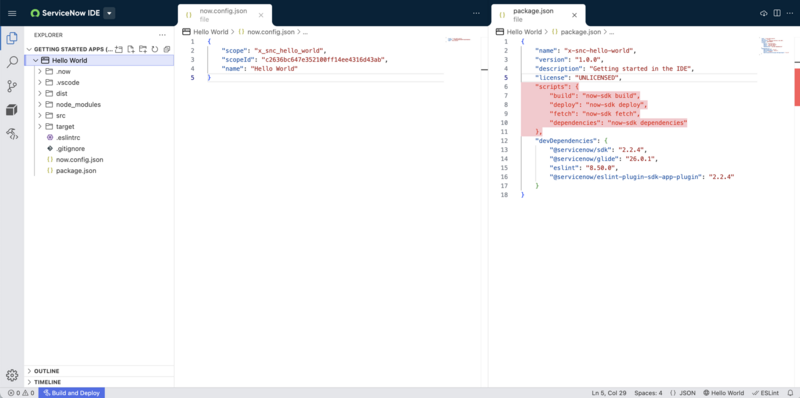Click the New File icon in Explorer
The image size is (800, 398).
pos(131,49)
